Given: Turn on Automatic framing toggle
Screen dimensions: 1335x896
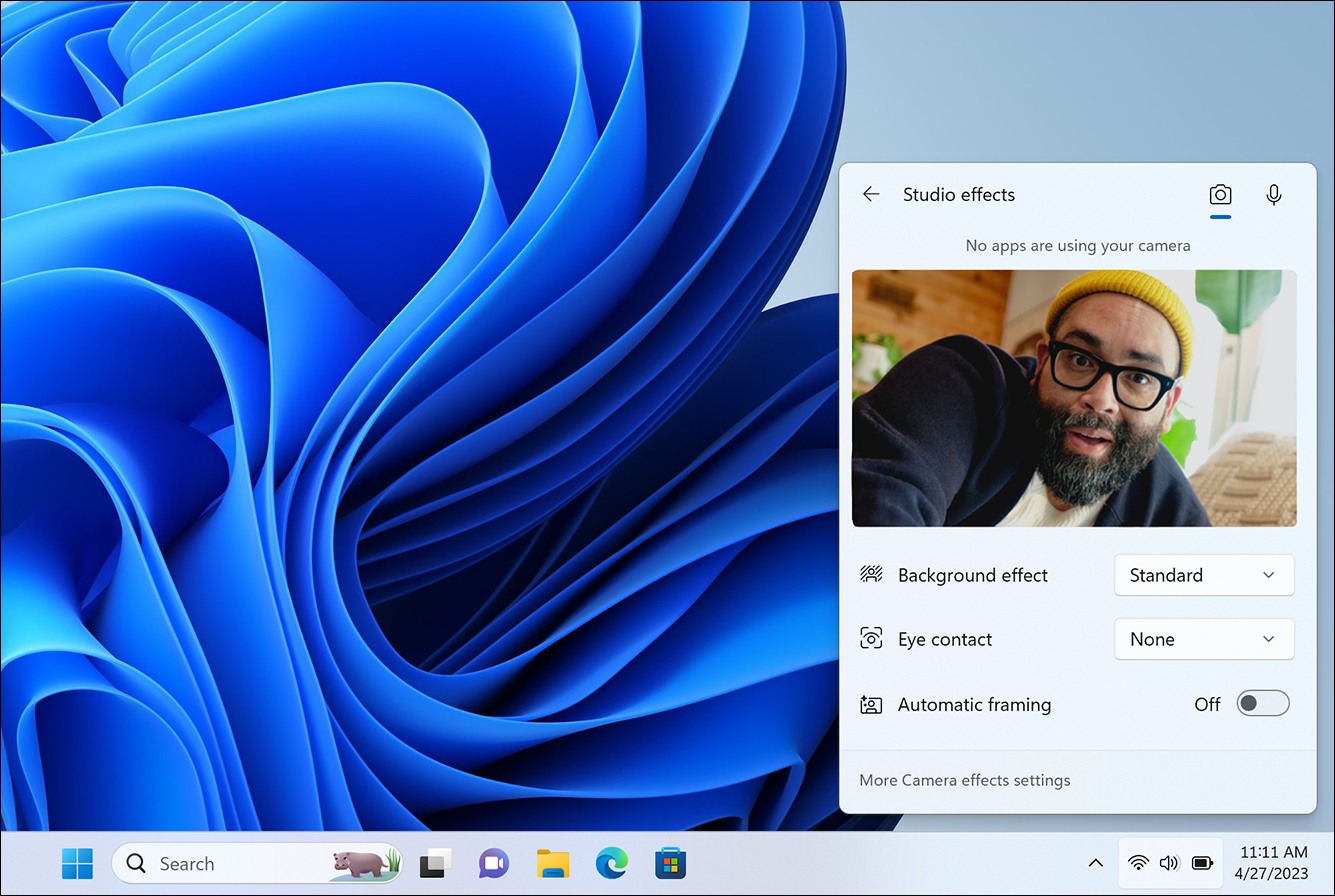Looking at the screenshot, I should pos(1262,704).
